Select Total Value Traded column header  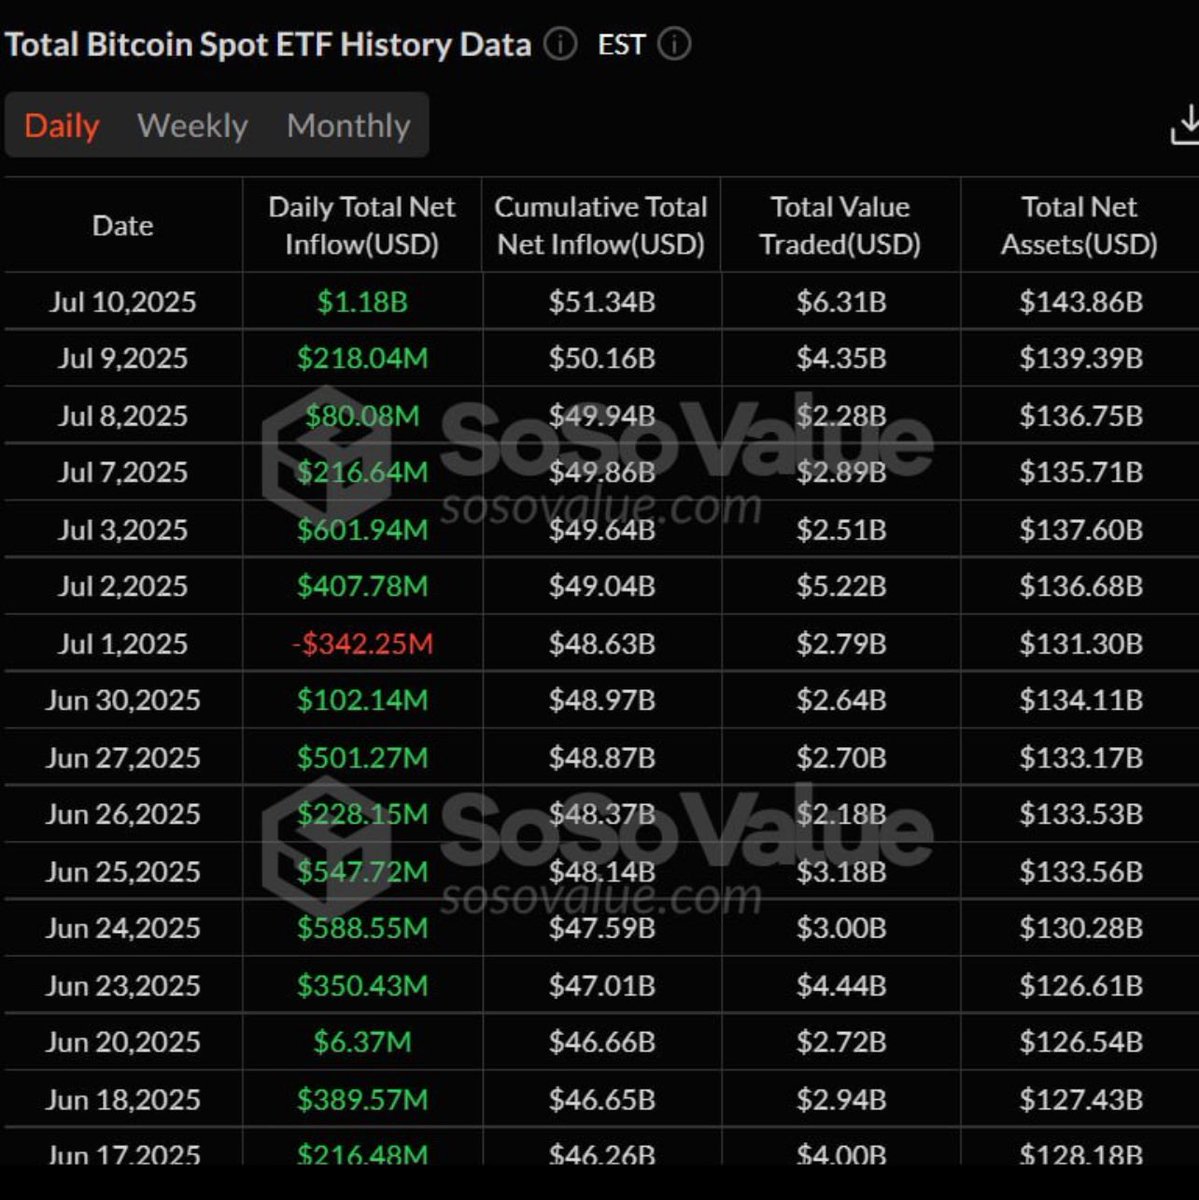(840, 225)
